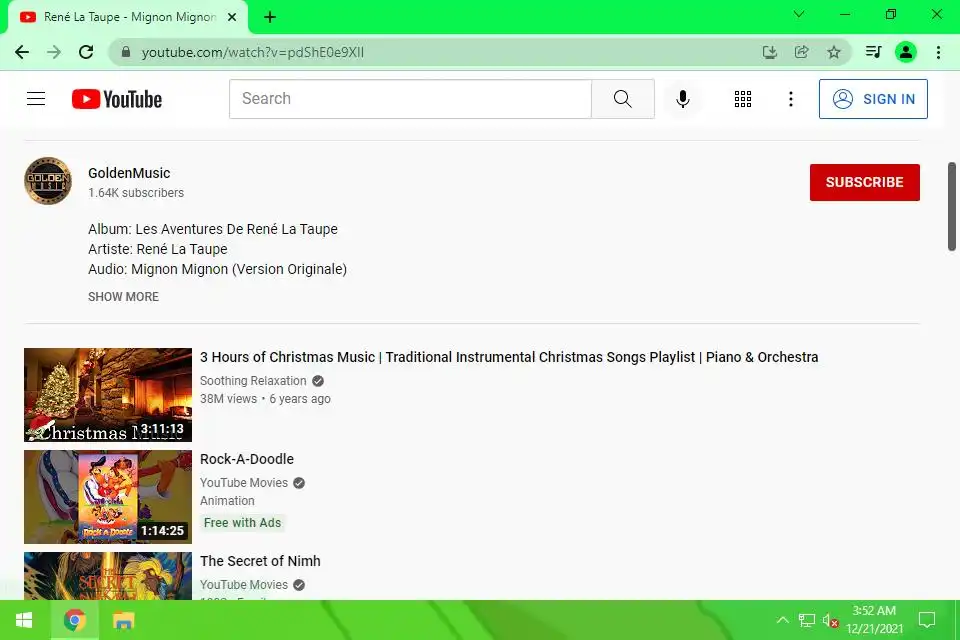Click the search magnifier button
The width and height of the screenshot is (960, 640).
click(623, 99)
